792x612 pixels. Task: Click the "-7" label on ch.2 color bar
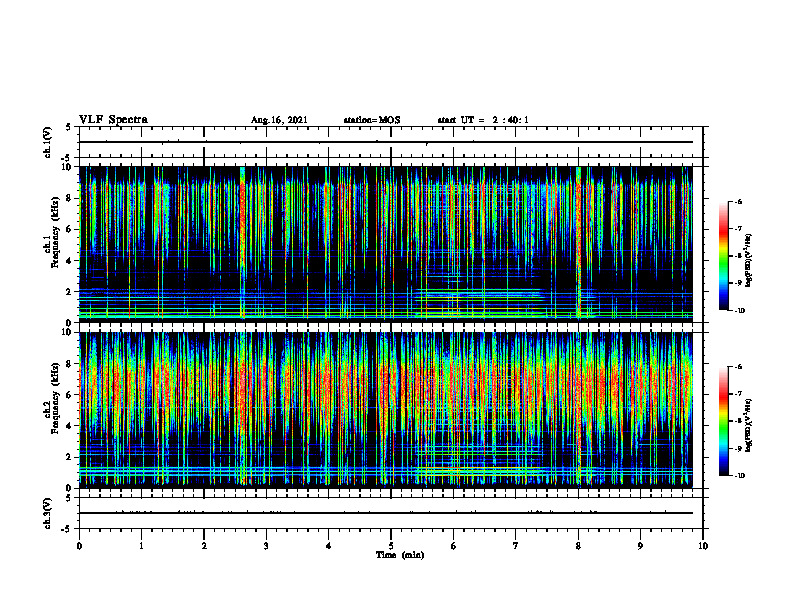click(x=739, y=394)
